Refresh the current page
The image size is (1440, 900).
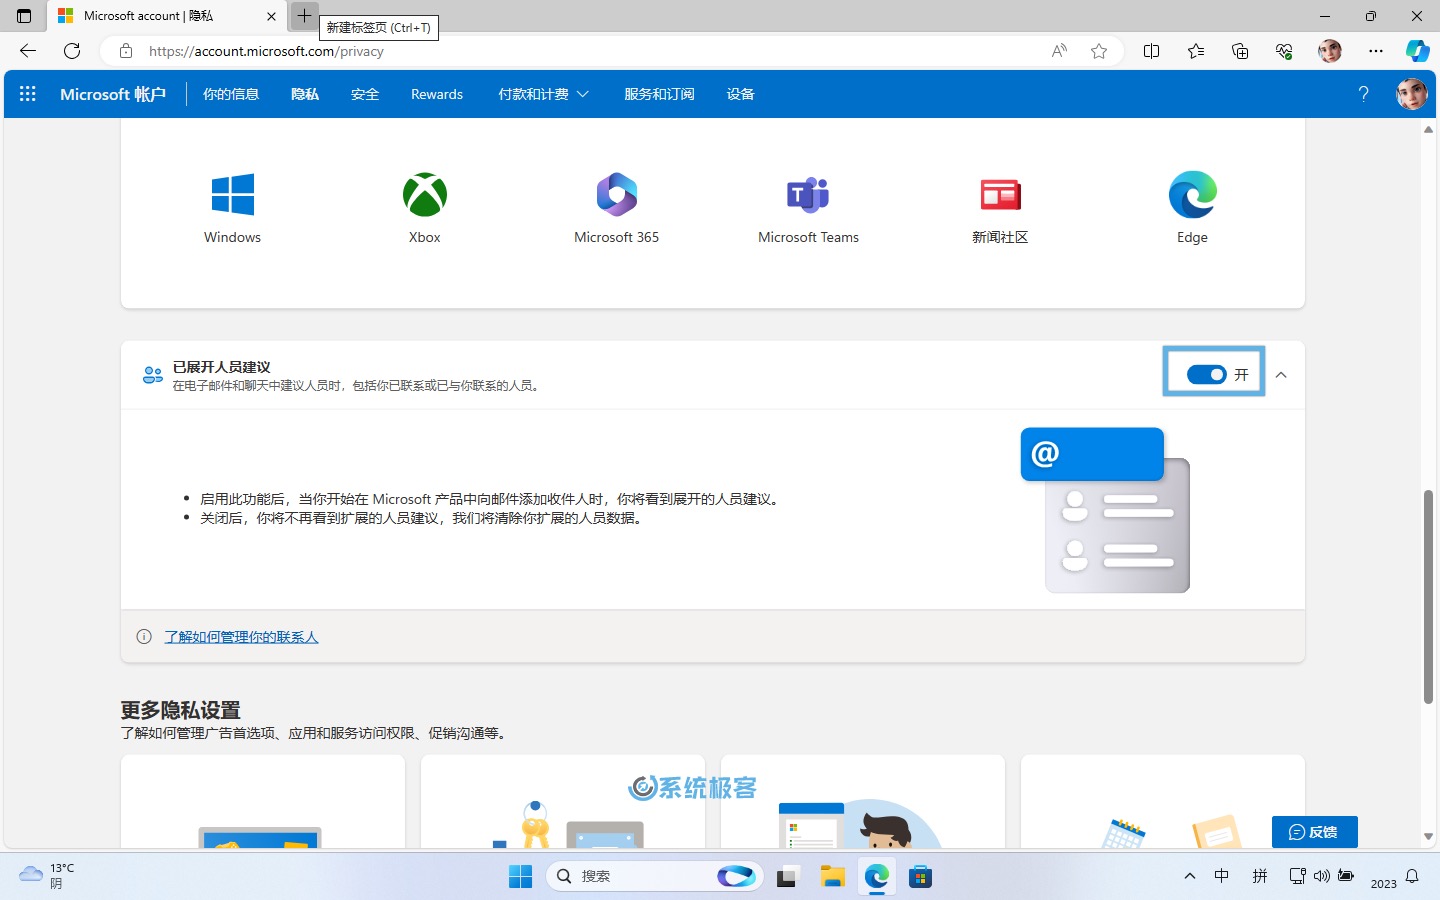tap(72, 51)
